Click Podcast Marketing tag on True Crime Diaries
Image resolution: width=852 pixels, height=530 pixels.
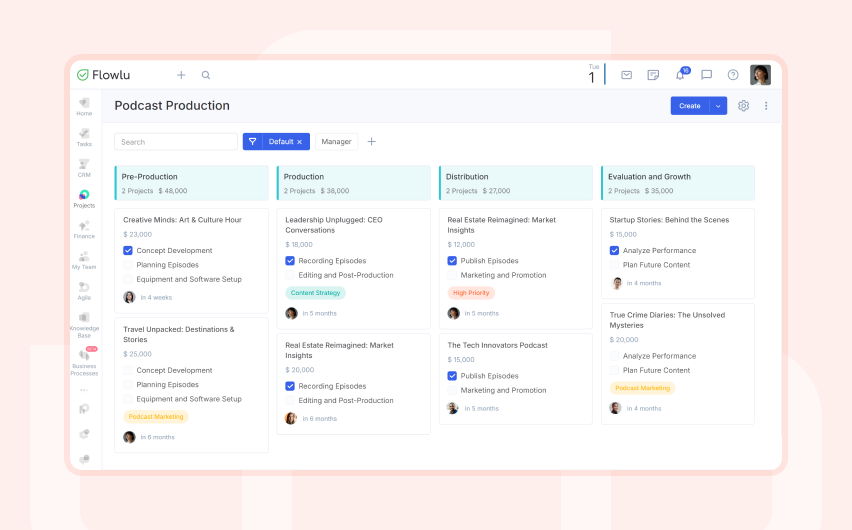(x=642, y=388)
